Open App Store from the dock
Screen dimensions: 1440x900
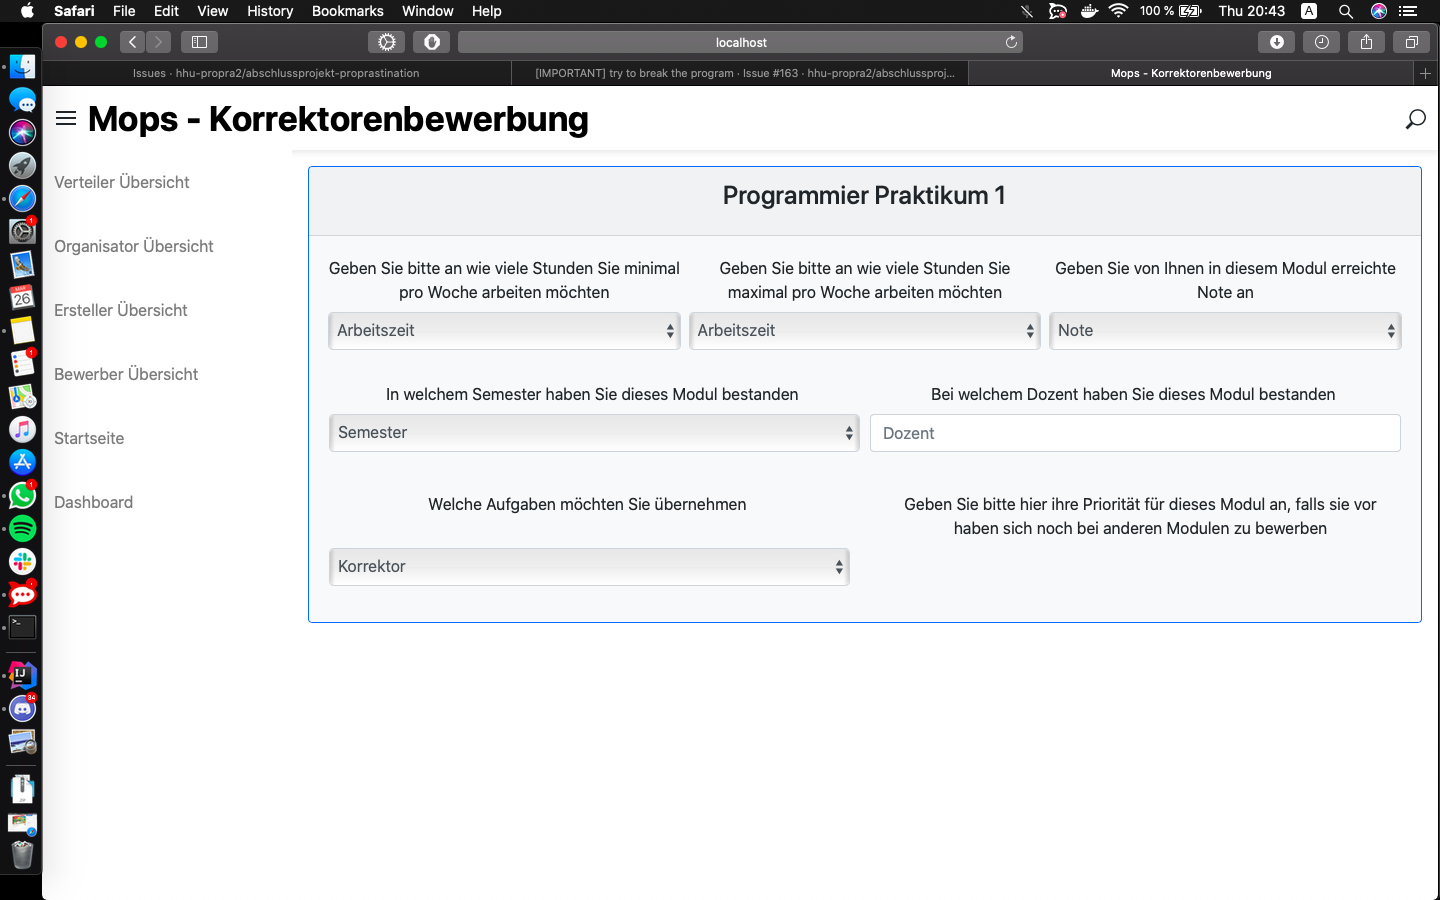pyautogui.click(x=22, y=462)
